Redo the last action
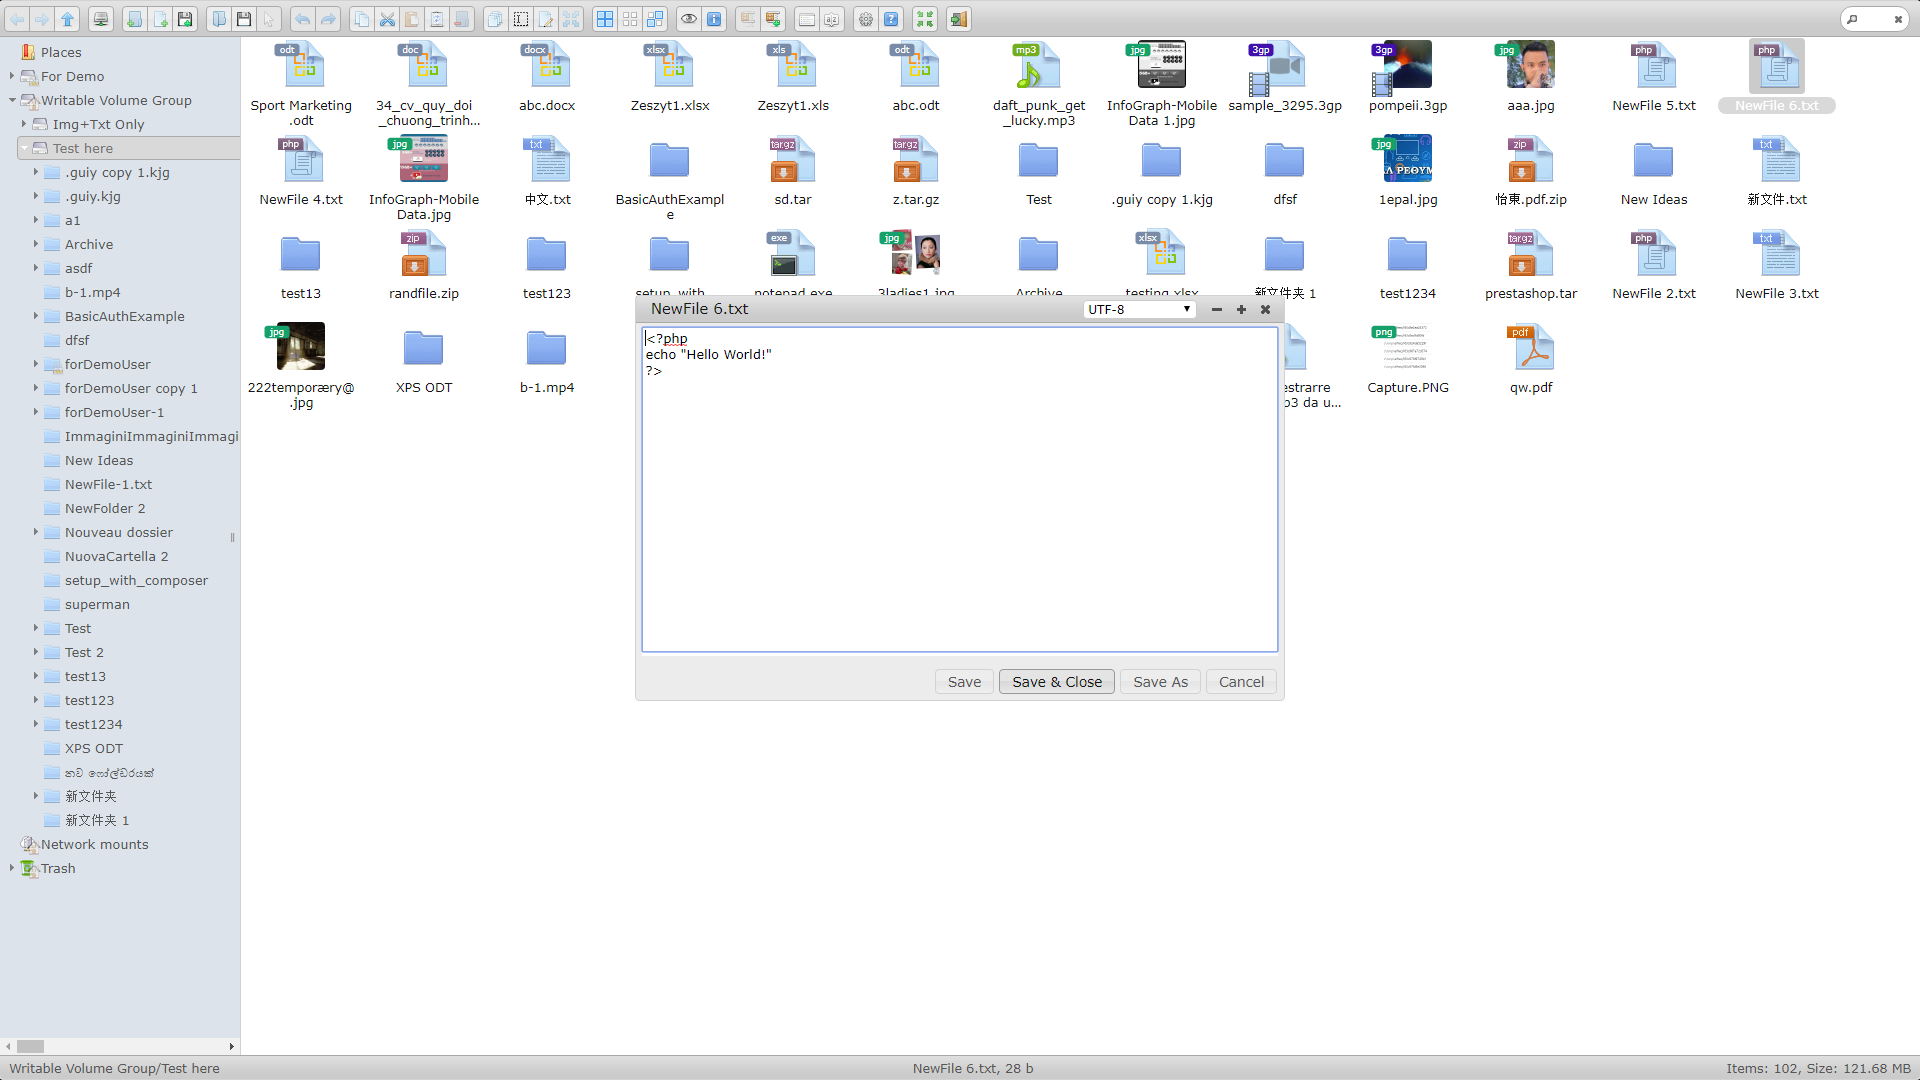Viewport: 1920px width, 1080px height. point(328,19)
